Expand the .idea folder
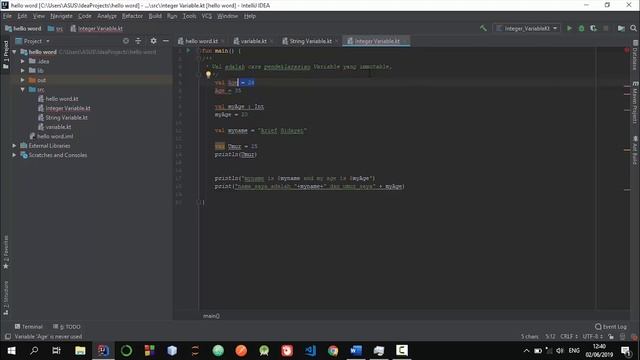 (23, 61)
